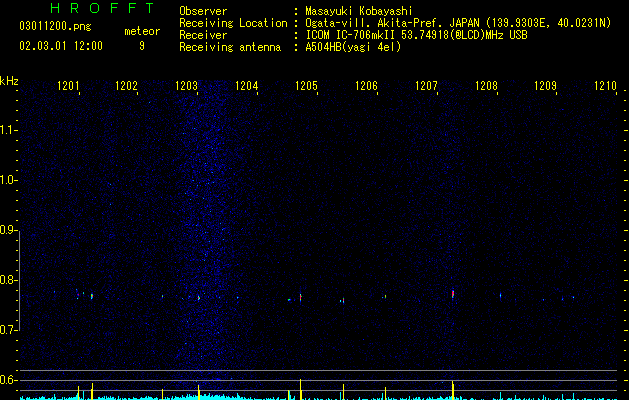Click the 1208 time marker
The height and width of the screenshot is (400, 629).
point(486,86)
